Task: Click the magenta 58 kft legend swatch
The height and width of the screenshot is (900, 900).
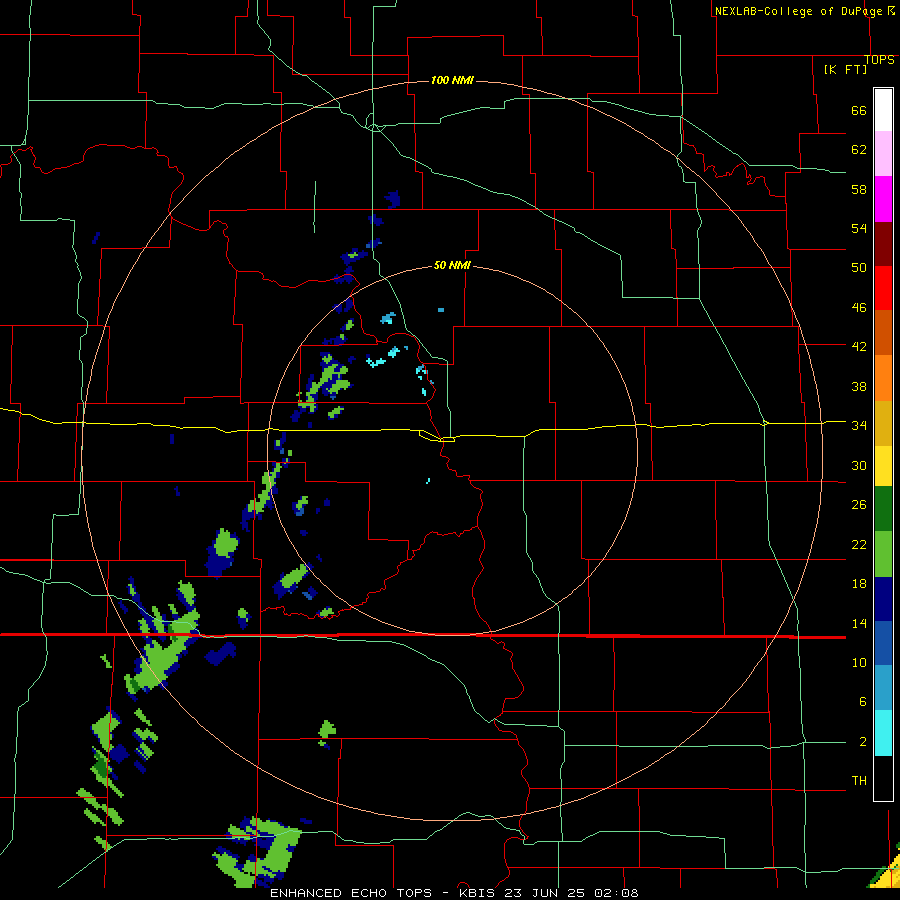Action: (883, 199)
